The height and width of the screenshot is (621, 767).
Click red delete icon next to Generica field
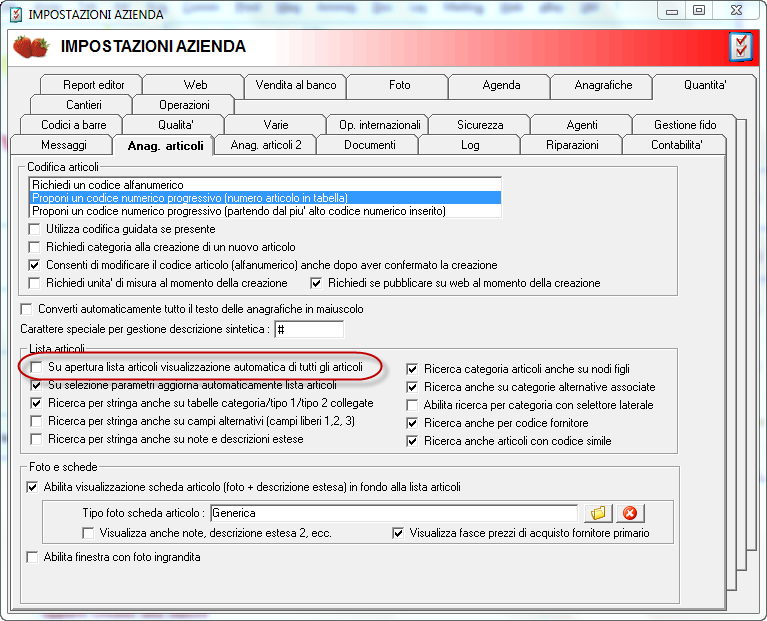tap(630, 513)
